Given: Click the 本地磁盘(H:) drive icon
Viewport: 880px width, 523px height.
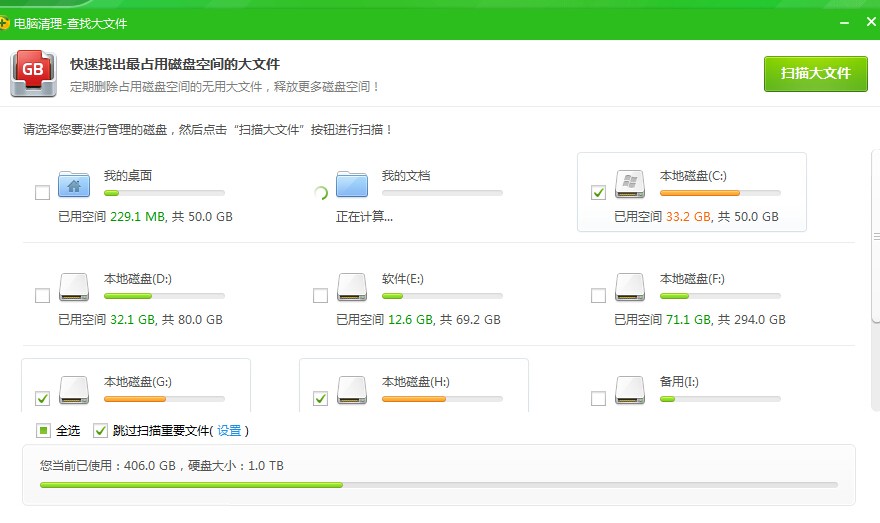Looking at the screenshot, I should (x=352, y=389).
